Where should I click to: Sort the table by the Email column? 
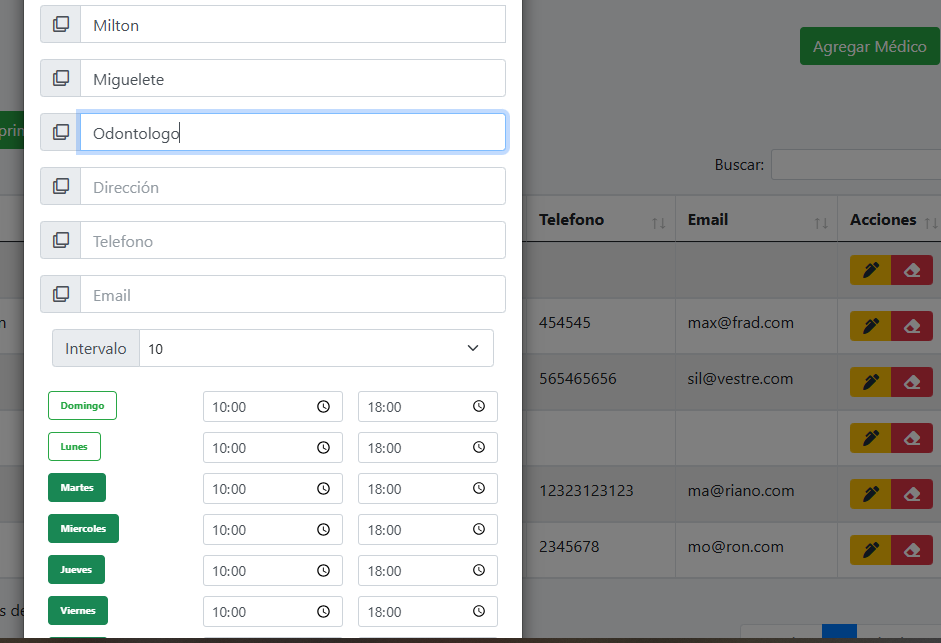708,220
